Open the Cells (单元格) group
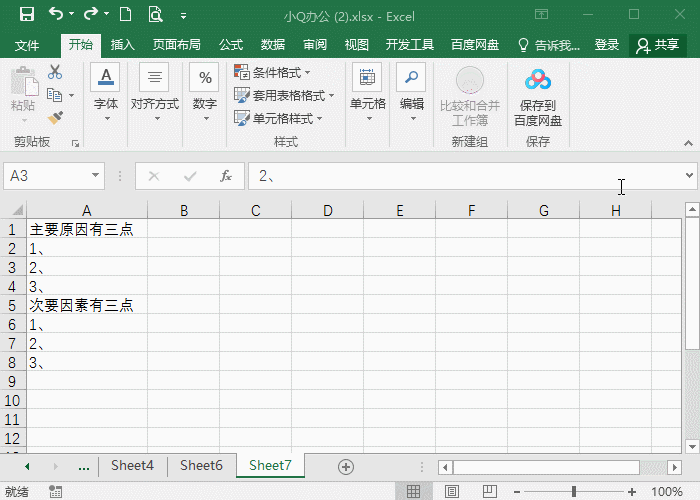The image size is (700, 500). 367,93
